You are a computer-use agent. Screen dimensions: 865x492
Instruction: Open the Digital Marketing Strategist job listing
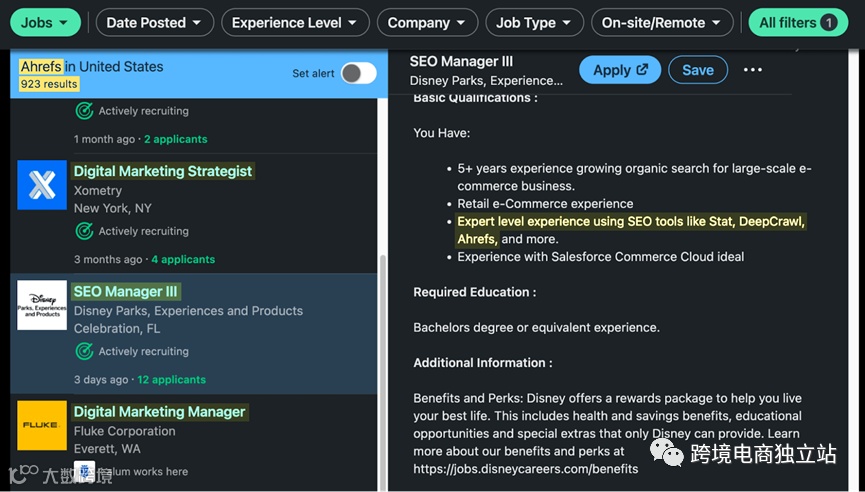pyautogui.click(x=163, y=171)
